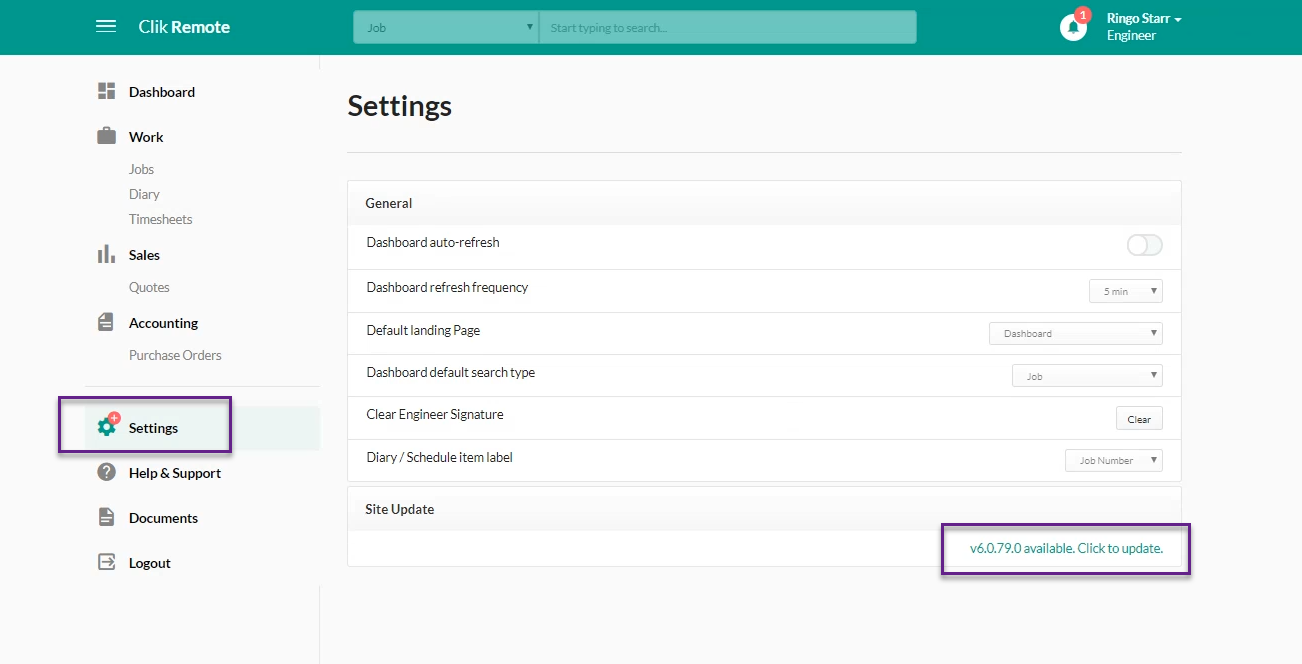Viewport: 1302px width, 664px height.
Task: Toggle the Dashboard auto-refresh switch
Action: 1145,245
